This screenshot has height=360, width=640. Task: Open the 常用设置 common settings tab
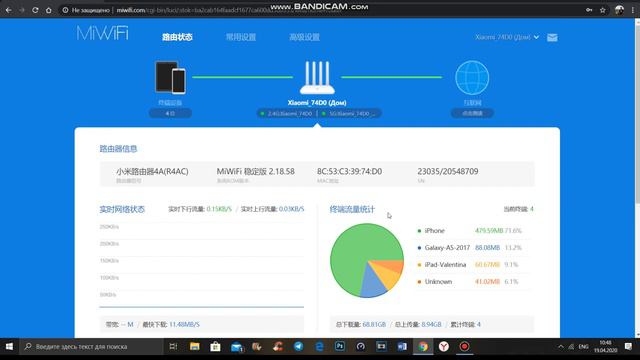click(x=241, y=37)
